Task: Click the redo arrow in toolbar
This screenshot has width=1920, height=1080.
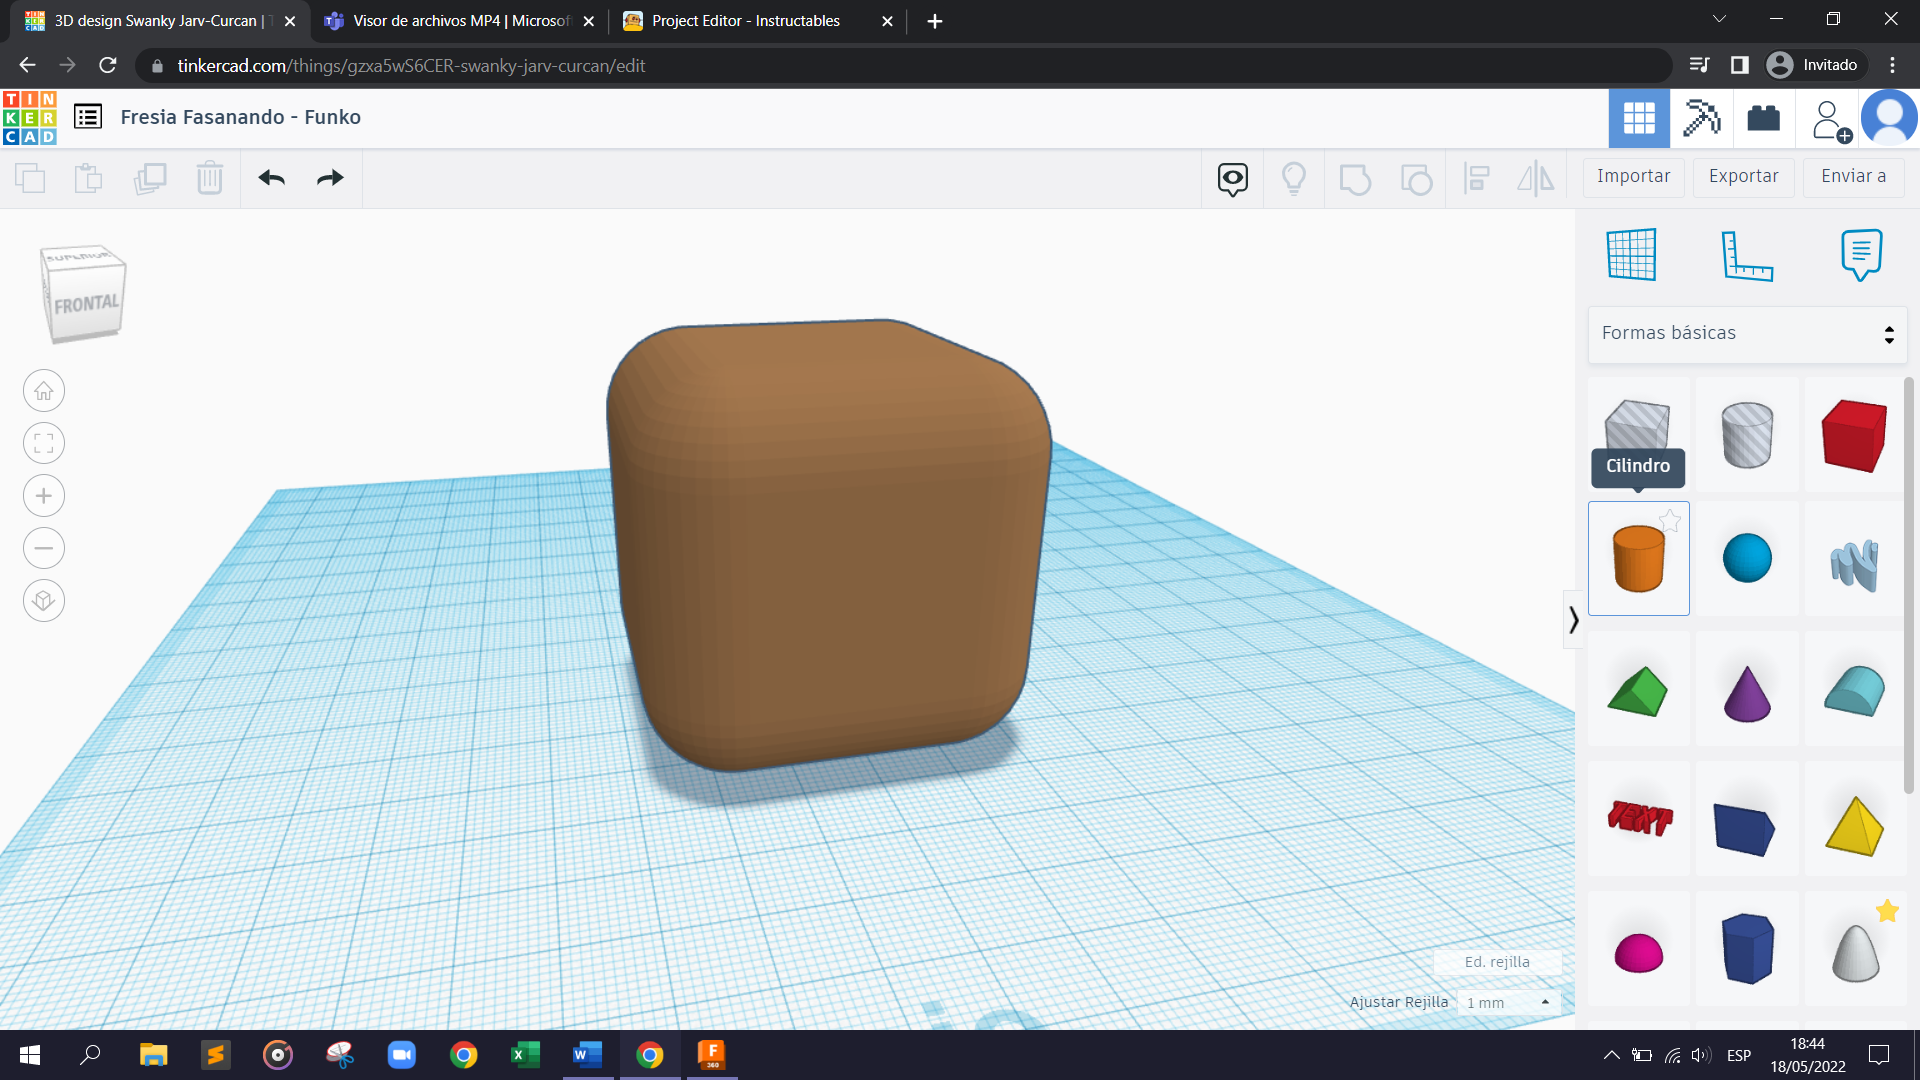Action: point(330,178)
